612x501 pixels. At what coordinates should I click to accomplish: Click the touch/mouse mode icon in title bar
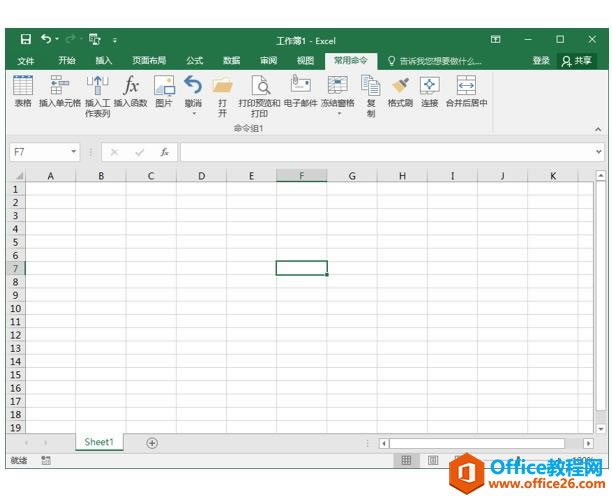(95, 39)
